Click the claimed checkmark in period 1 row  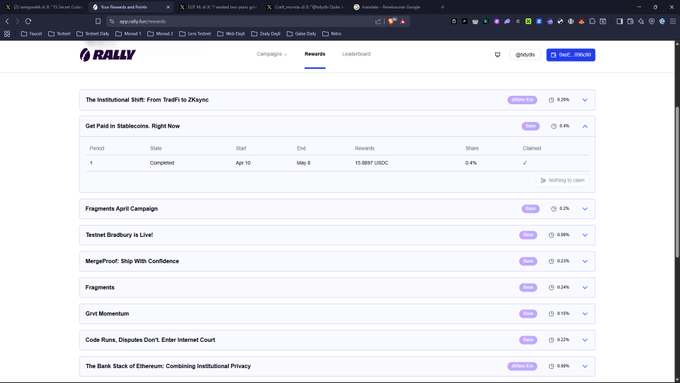point(525,163)
